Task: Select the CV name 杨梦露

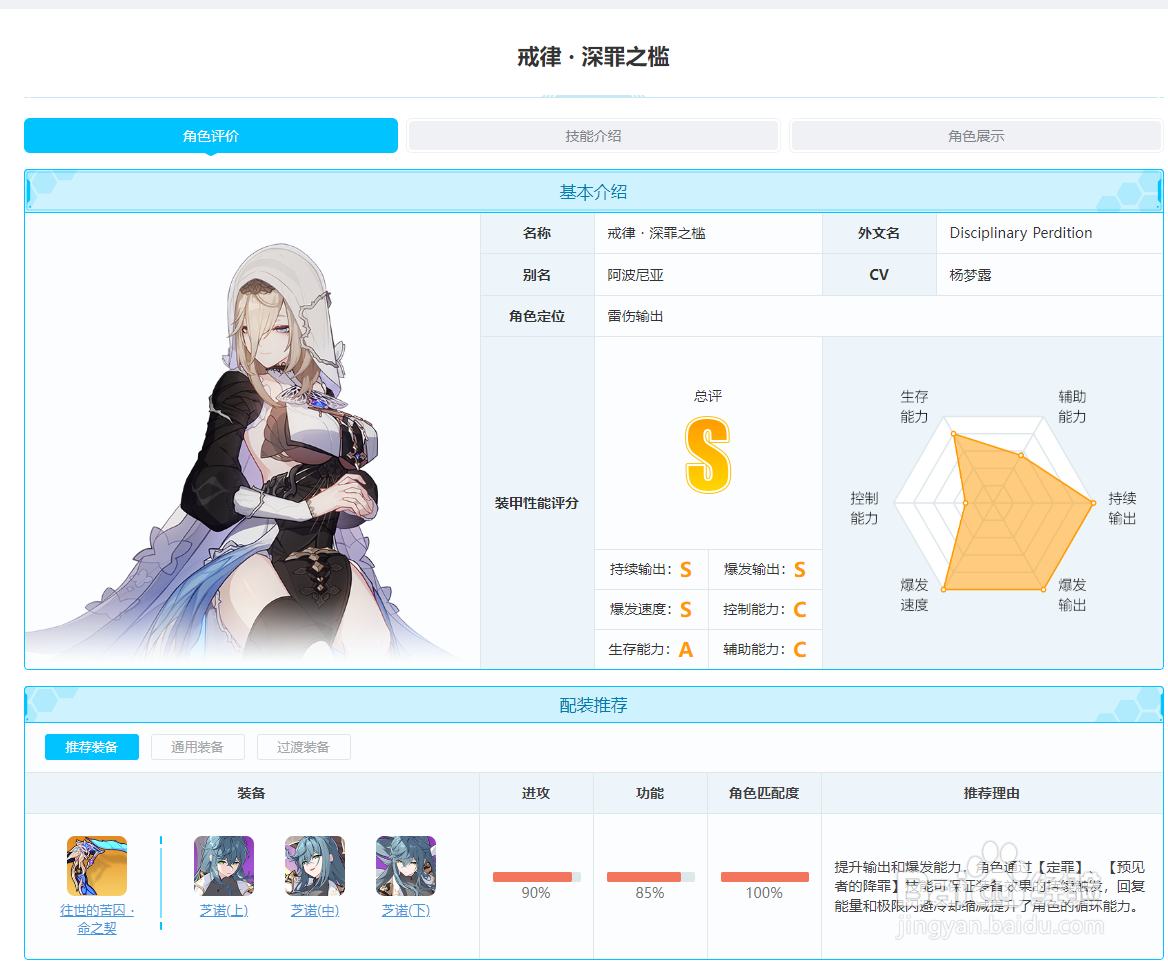Action: pyautogui.click(x=970, y=275)
